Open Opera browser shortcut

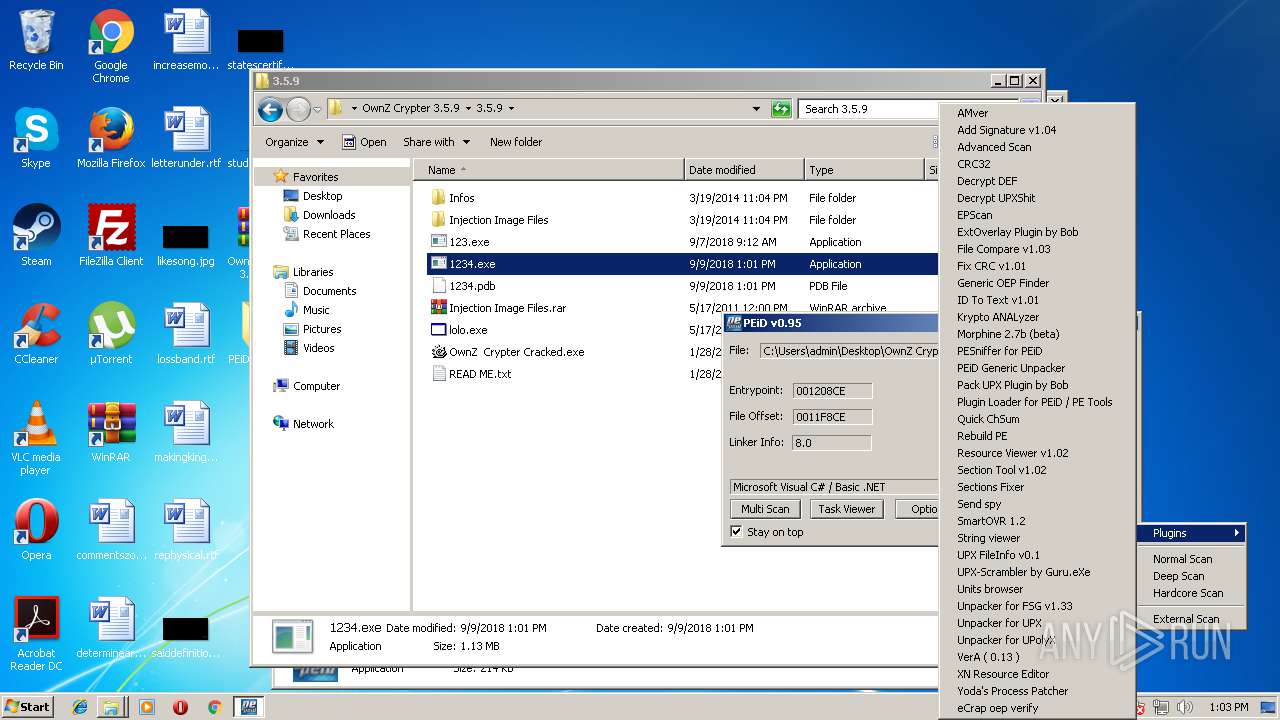36,529
